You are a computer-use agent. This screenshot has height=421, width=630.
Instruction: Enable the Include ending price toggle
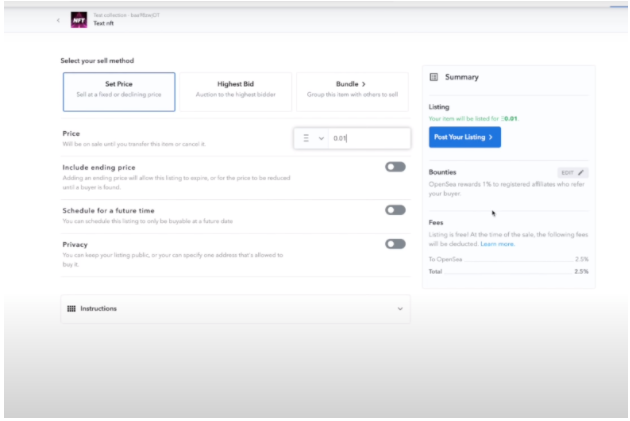point(395,167)
